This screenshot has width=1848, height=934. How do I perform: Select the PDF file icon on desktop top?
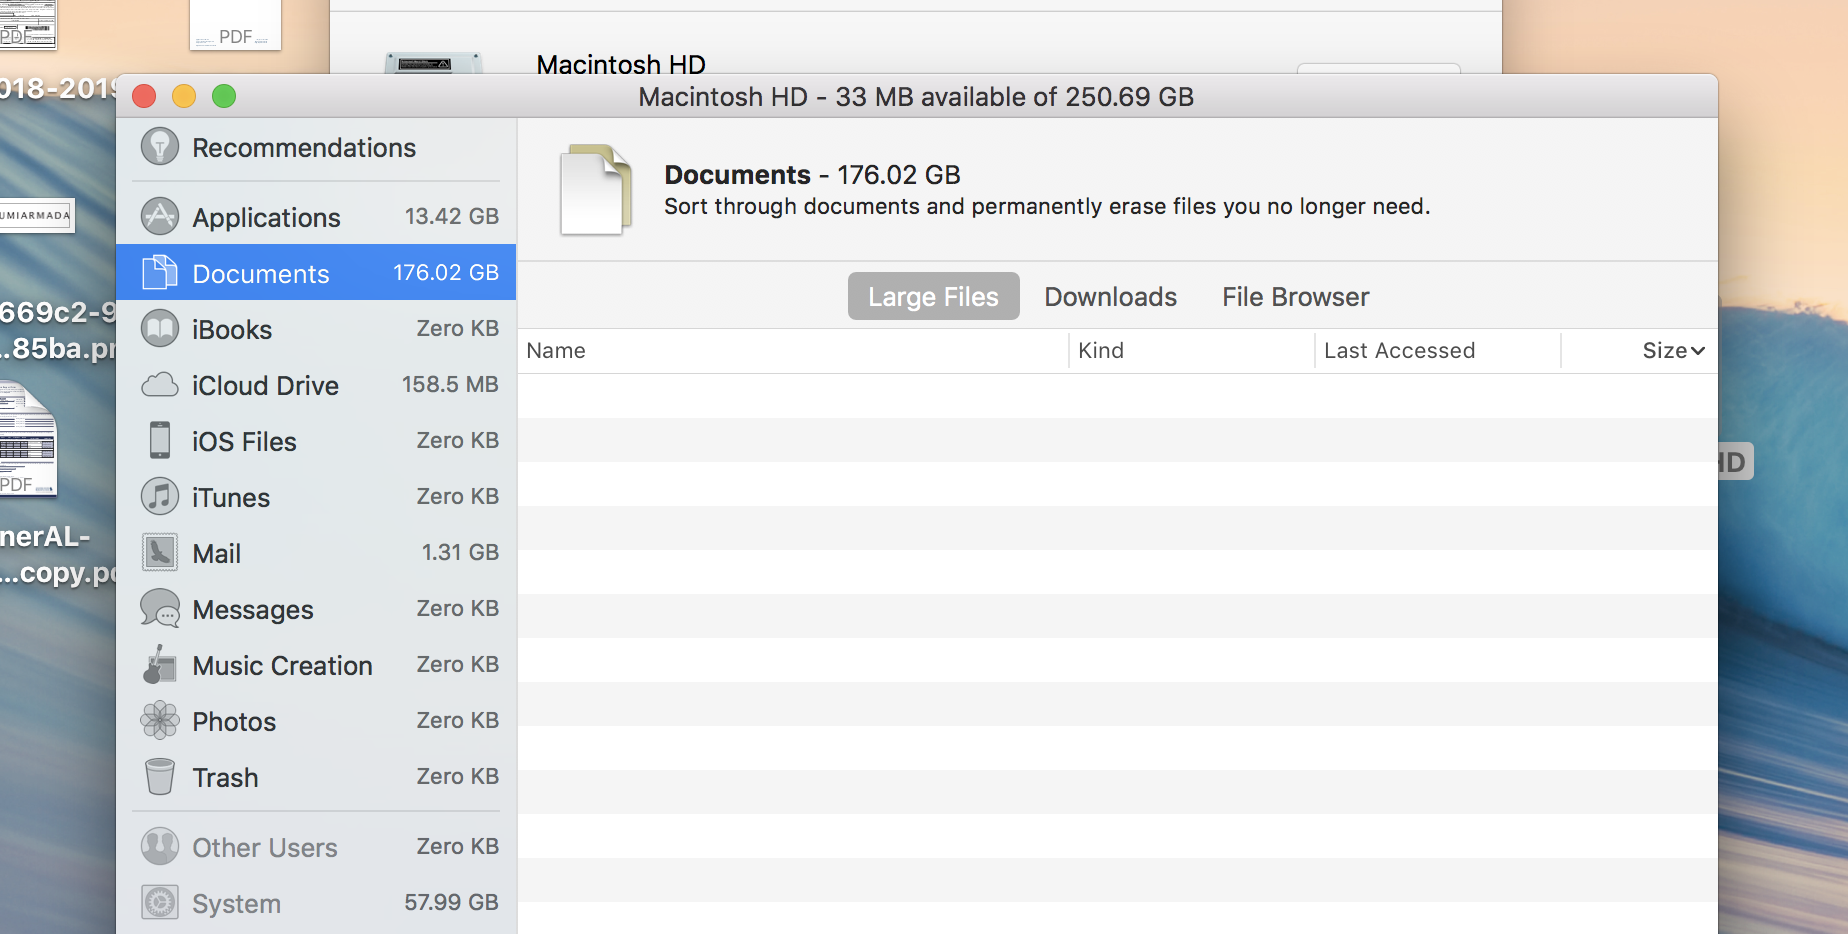pos(235,25)
